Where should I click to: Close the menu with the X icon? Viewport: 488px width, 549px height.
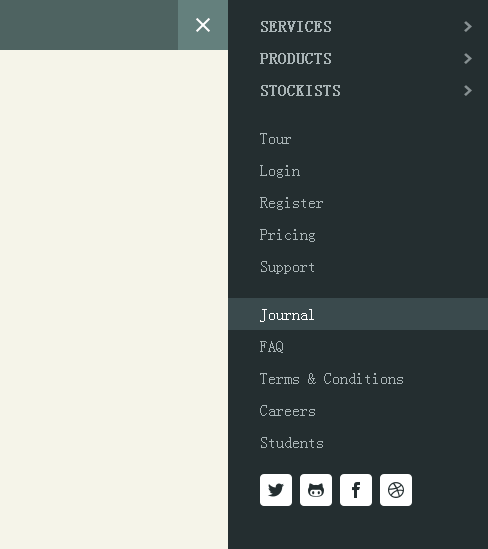(203, 25)
